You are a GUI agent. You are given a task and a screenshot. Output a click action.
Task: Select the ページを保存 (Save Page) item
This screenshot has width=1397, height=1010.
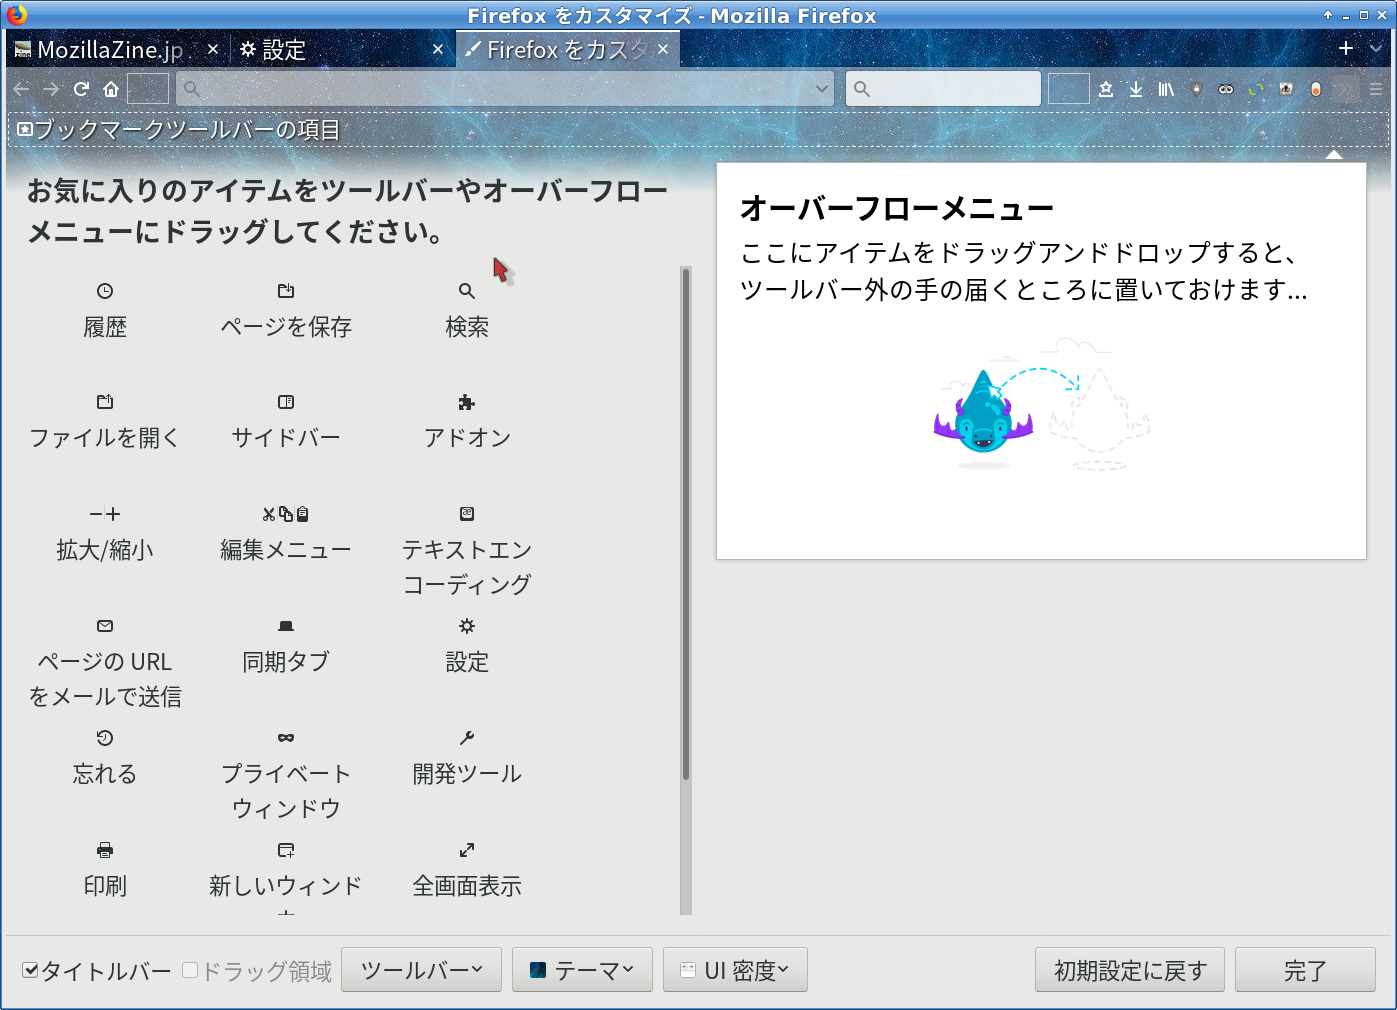click(286, 310)
